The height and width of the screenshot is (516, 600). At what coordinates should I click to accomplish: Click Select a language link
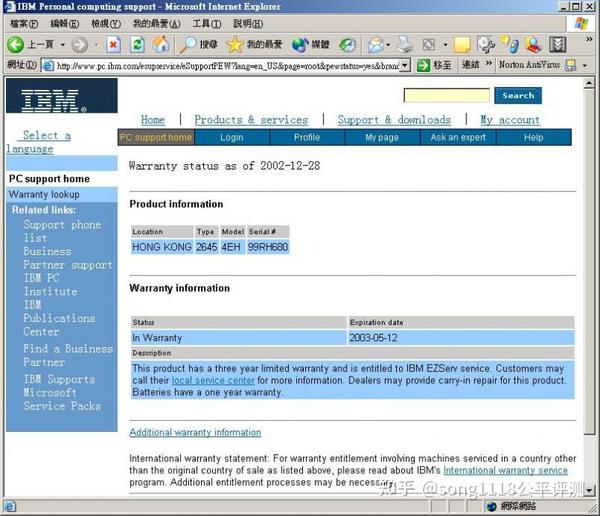coord(38,142)
